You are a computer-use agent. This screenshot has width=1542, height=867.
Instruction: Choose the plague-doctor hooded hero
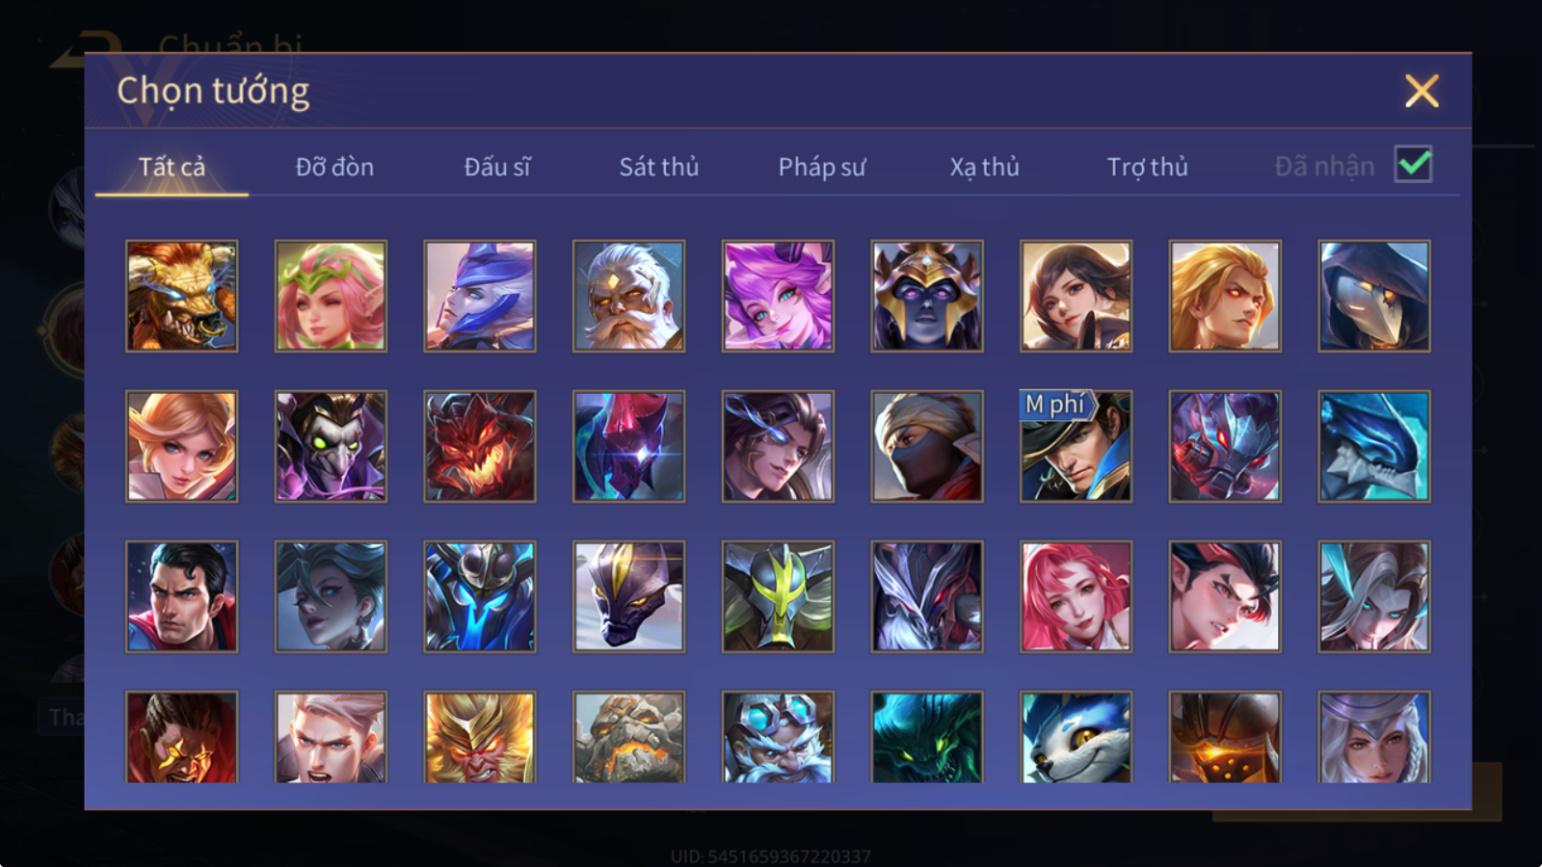(1374, 296)
